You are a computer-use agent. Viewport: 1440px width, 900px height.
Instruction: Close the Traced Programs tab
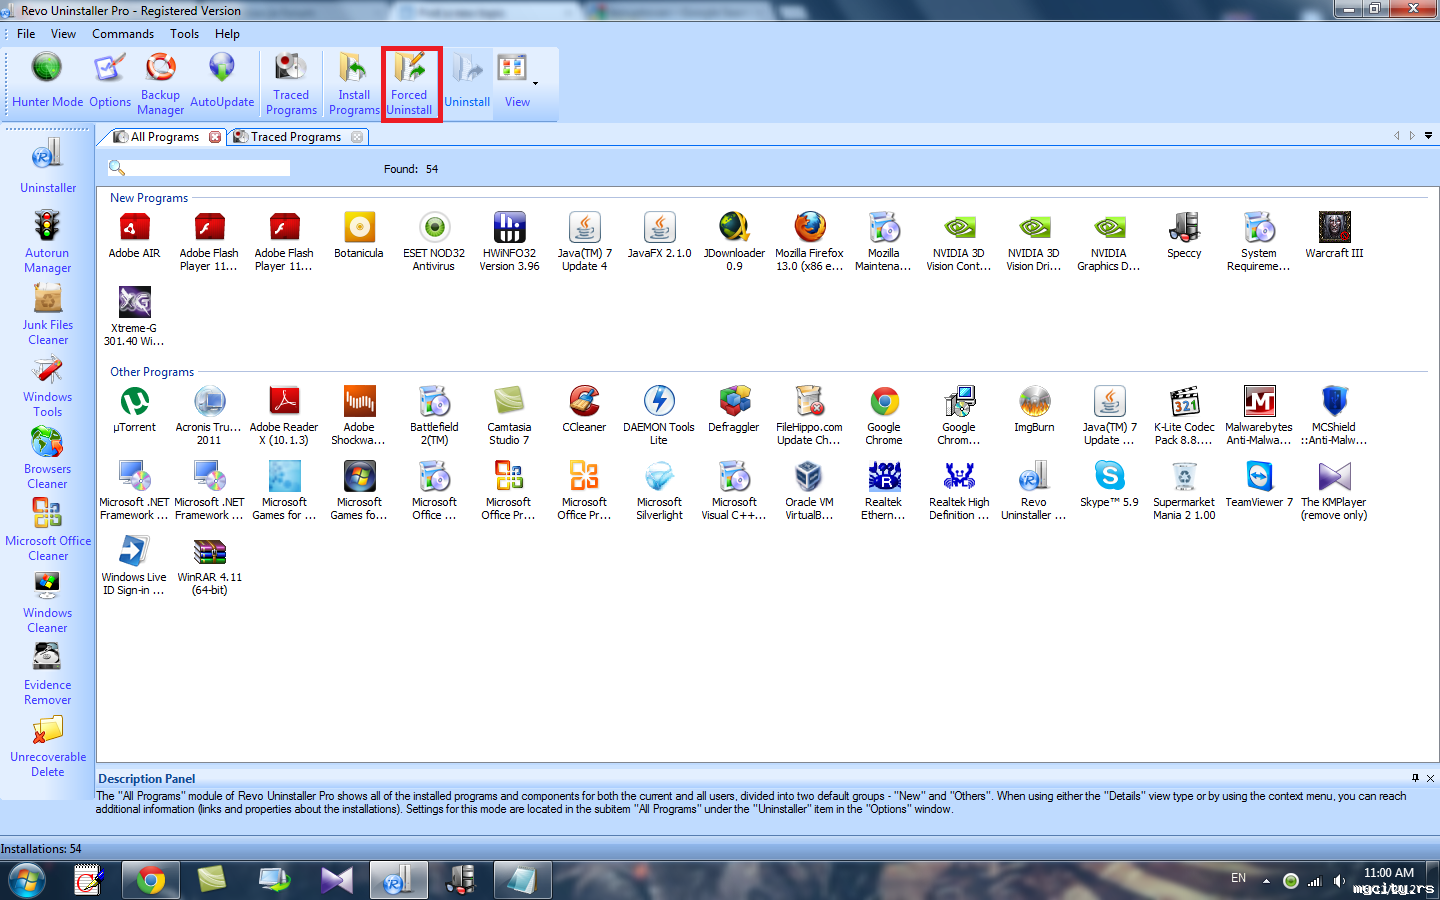point(357,137)
